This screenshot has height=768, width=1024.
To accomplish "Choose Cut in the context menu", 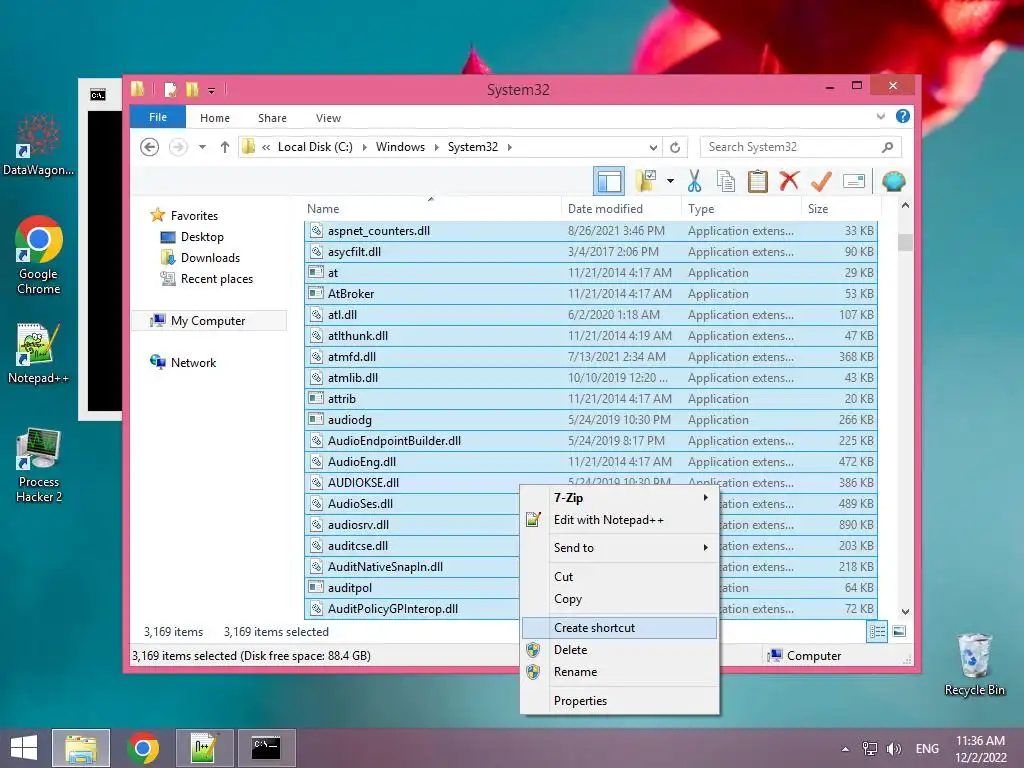I will coord(620,577).
